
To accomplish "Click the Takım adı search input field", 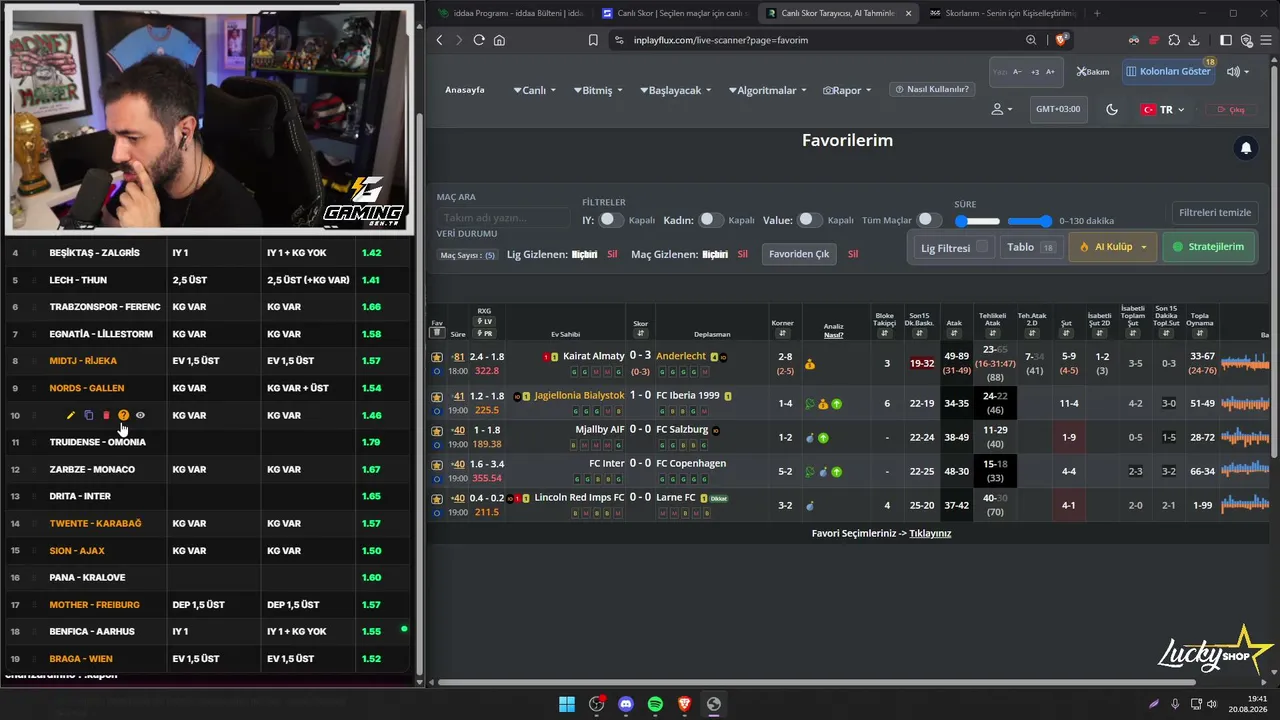I will tap(504, 218).
